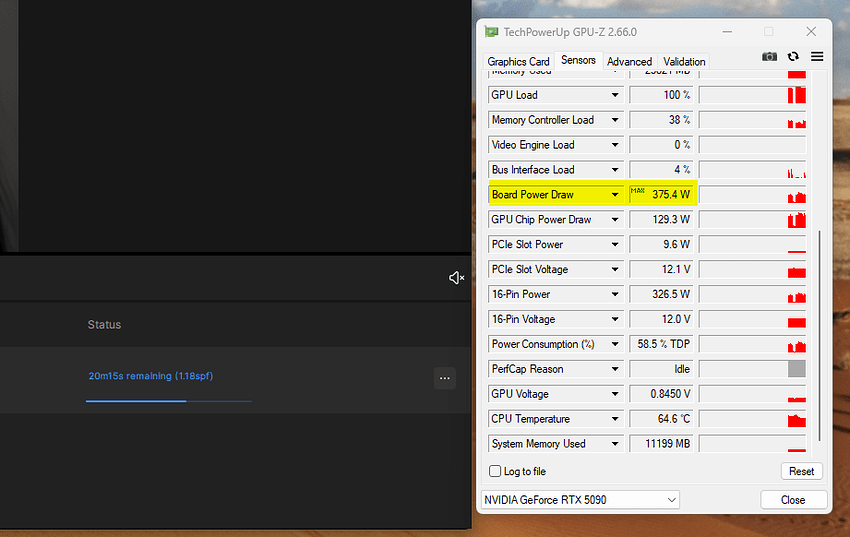Open the 16-Pin Power dropdown
This screenshot has height=537, width=850.
(x=615, y=294)
